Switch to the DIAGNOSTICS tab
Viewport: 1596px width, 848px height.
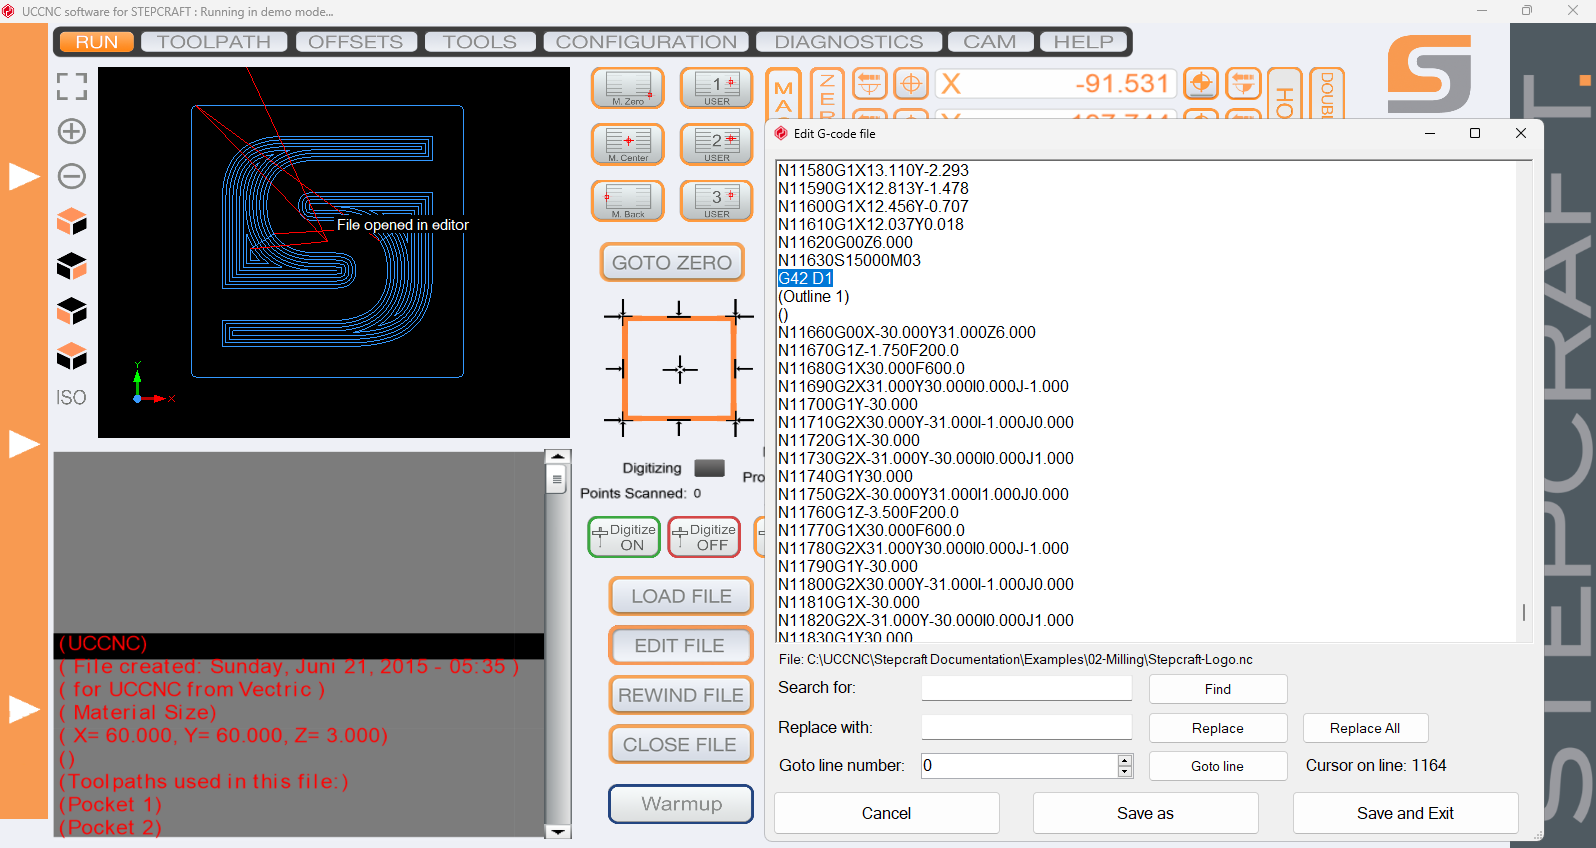tap(849, 42)
